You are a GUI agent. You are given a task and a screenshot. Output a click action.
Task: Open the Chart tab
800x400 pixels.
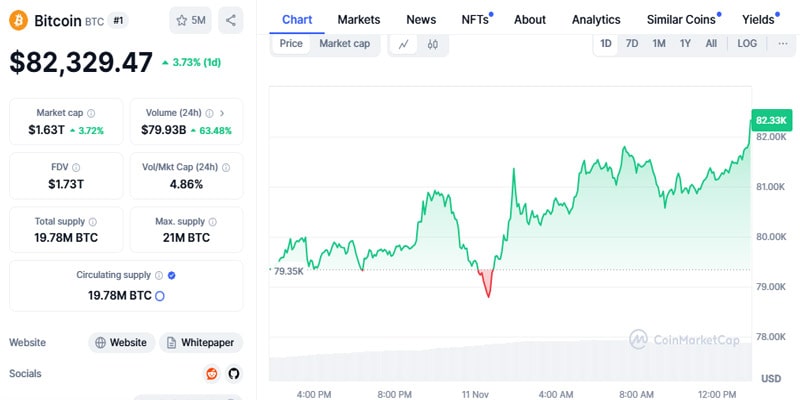pos(297,20)
